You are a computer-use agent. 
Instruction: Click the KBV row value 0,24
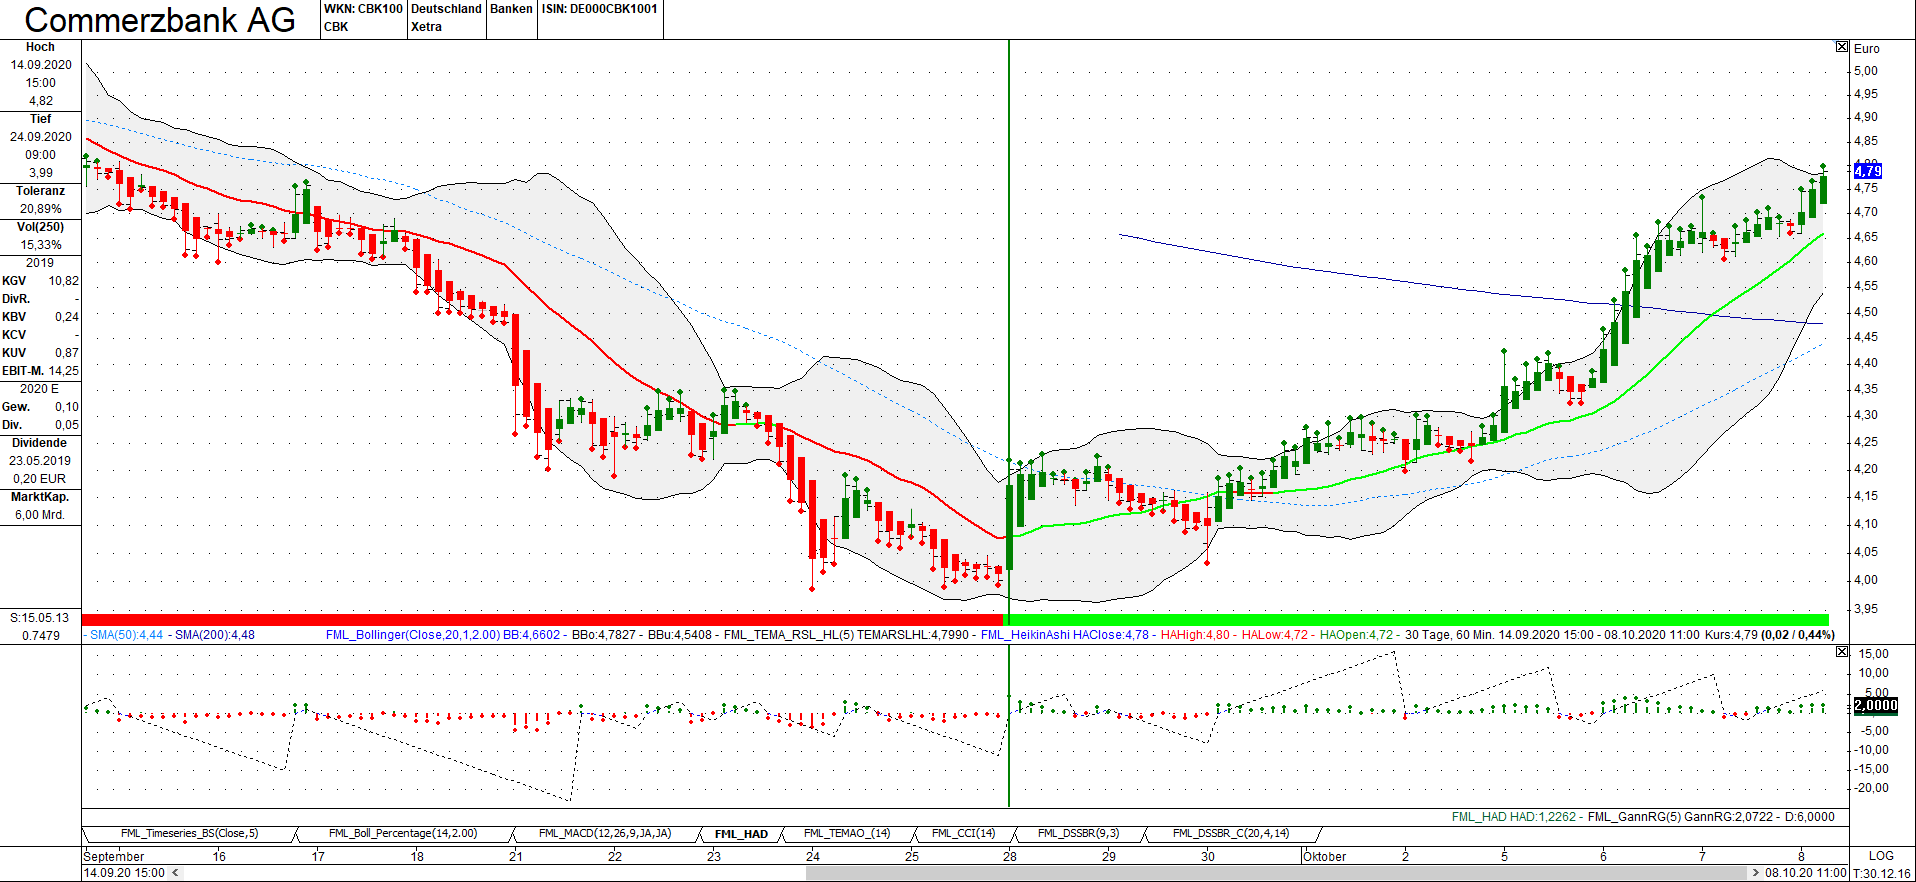coord(67,317)
